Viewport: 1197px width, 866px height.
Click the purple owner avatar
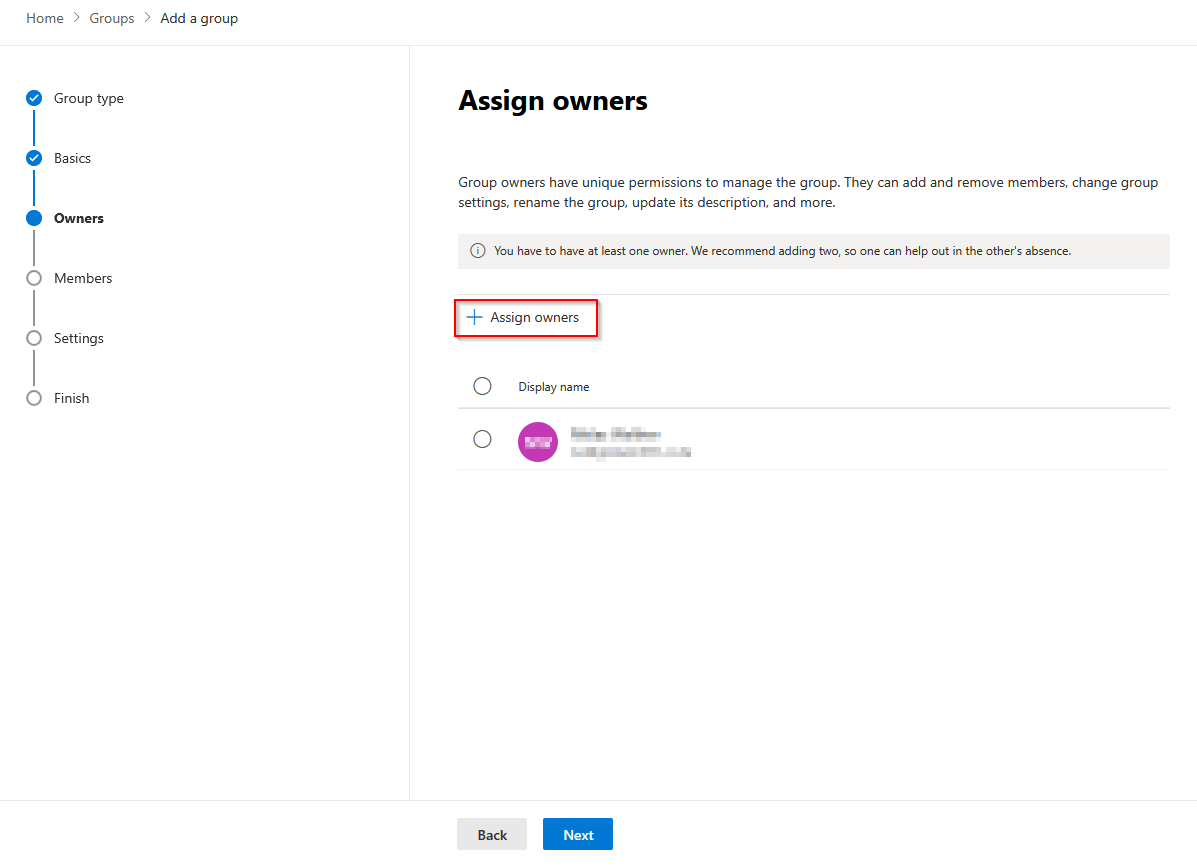point(538,441)
